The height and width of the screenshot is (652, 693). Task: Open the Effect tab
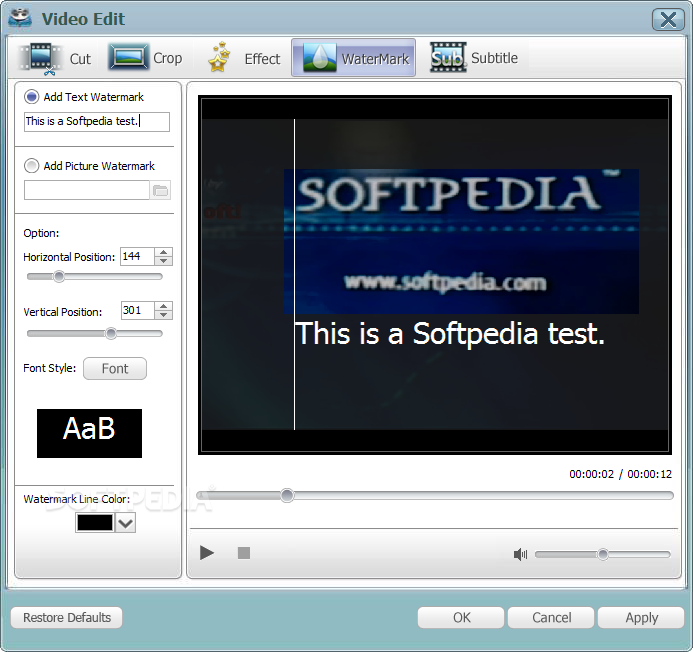point(244,58)
